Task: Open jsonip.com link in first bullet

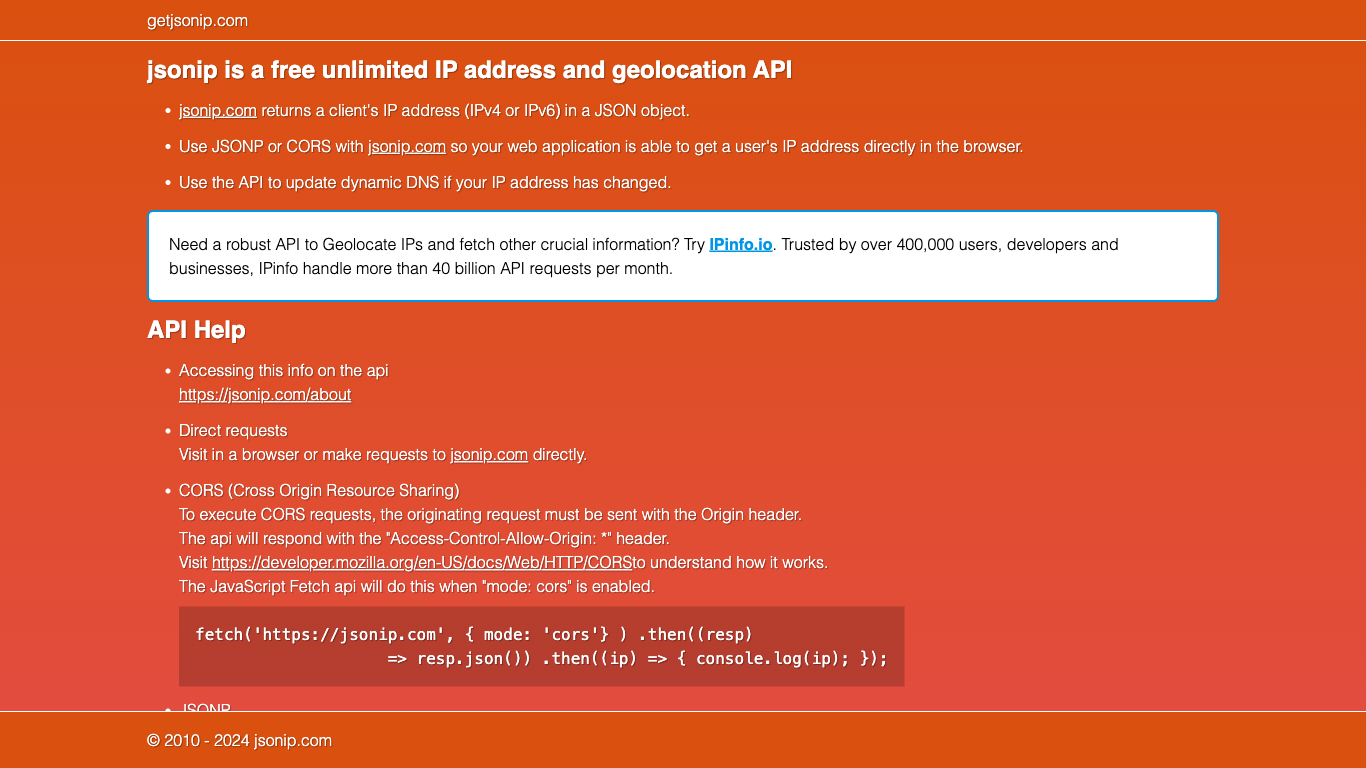Action: coord(218,110)
